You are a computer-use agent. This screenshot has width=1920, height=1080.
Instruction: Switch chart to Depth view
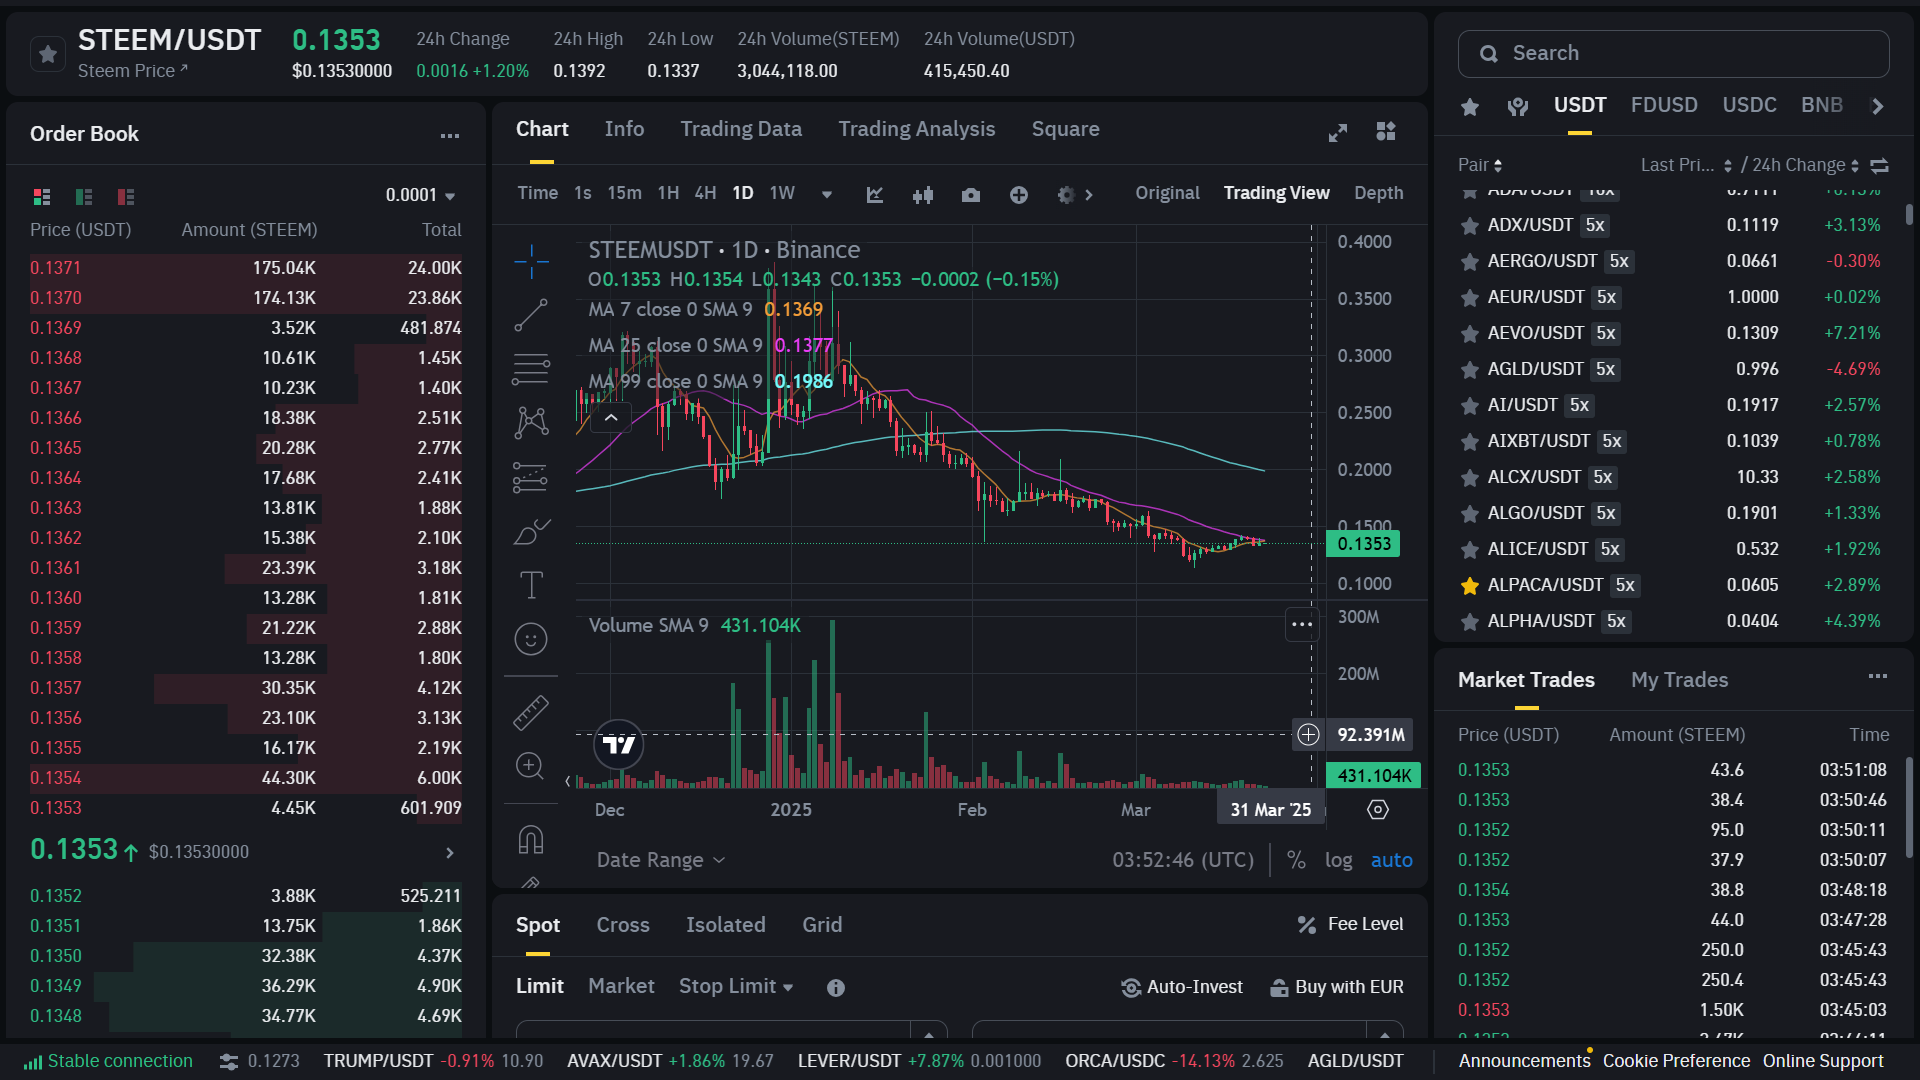(1378, 193)
